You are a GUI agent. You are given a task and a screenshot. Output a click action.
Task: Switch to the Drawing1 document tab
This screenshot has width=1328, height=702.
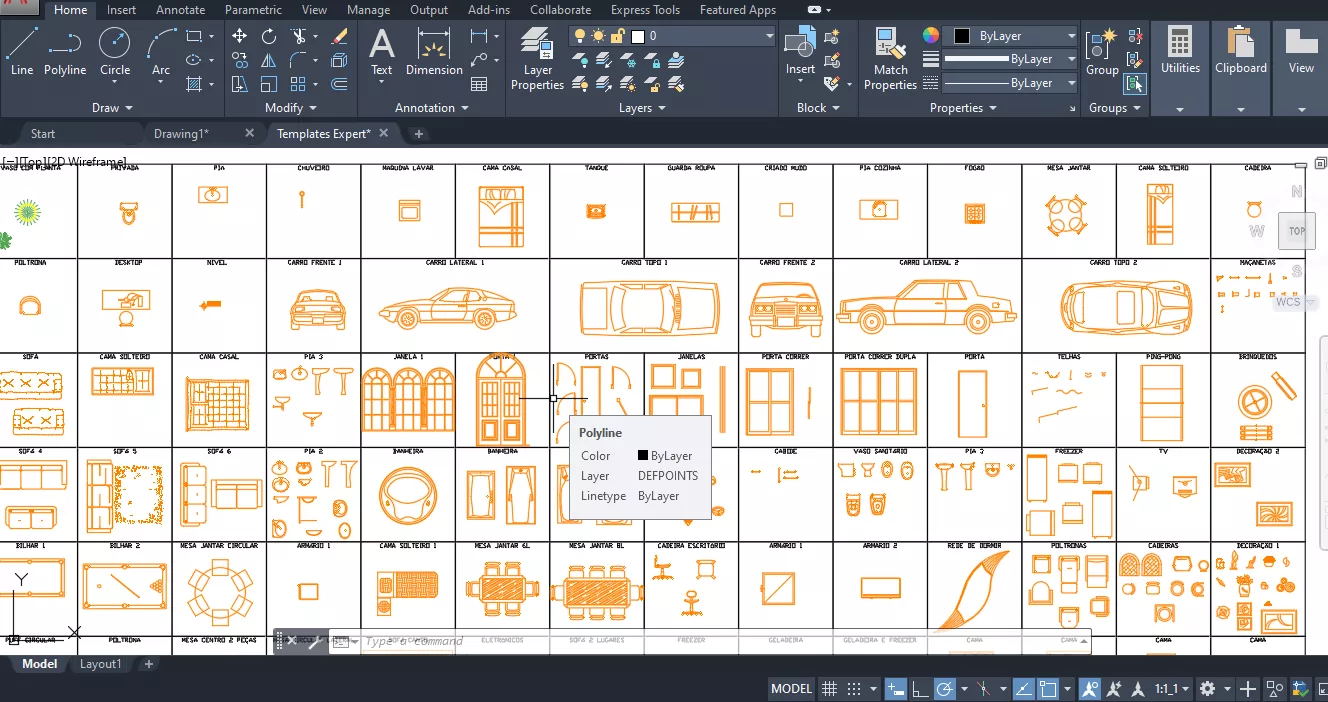(181, 133)
